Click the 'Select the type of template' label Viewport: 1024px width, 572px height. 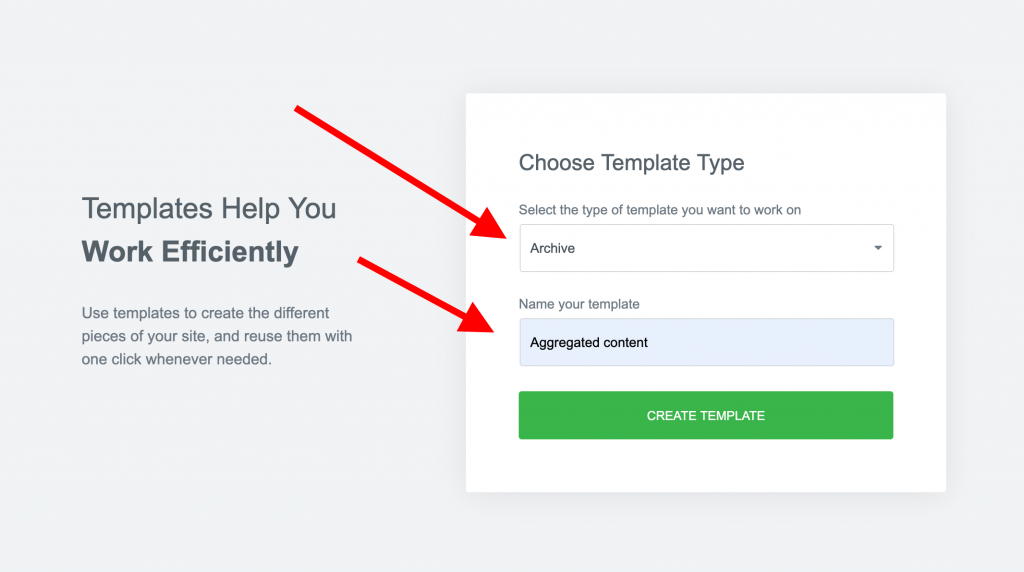click(659, 210)
